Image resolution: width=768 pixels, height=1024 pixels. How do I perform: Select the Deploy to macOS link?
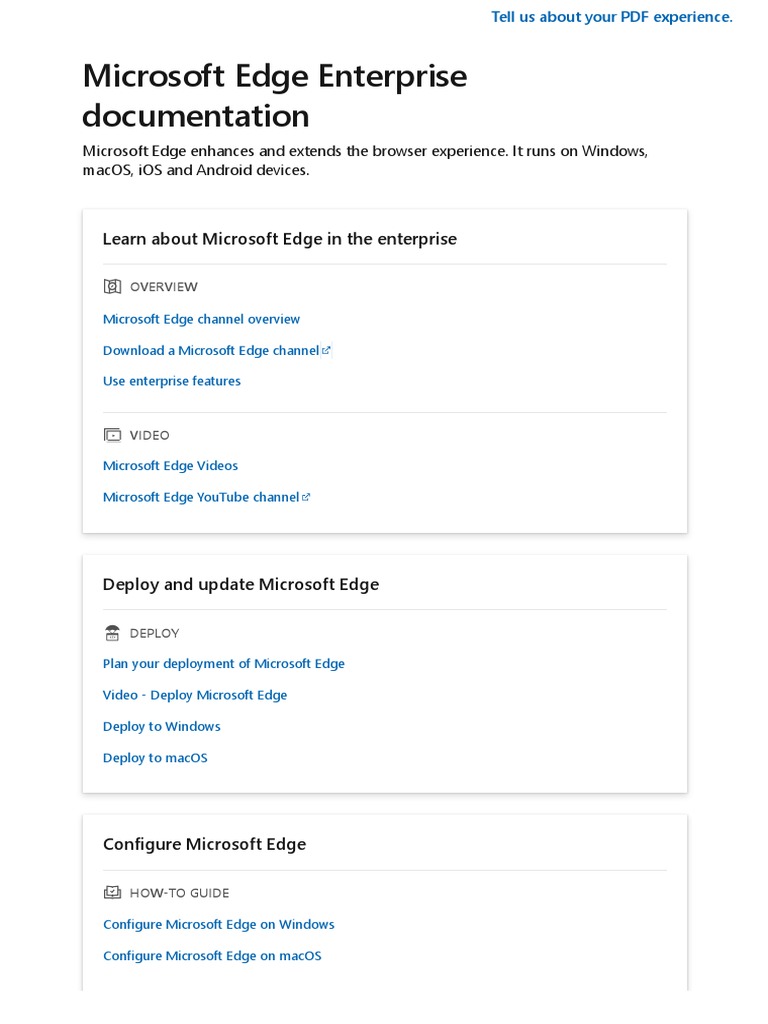click(155, 758)
